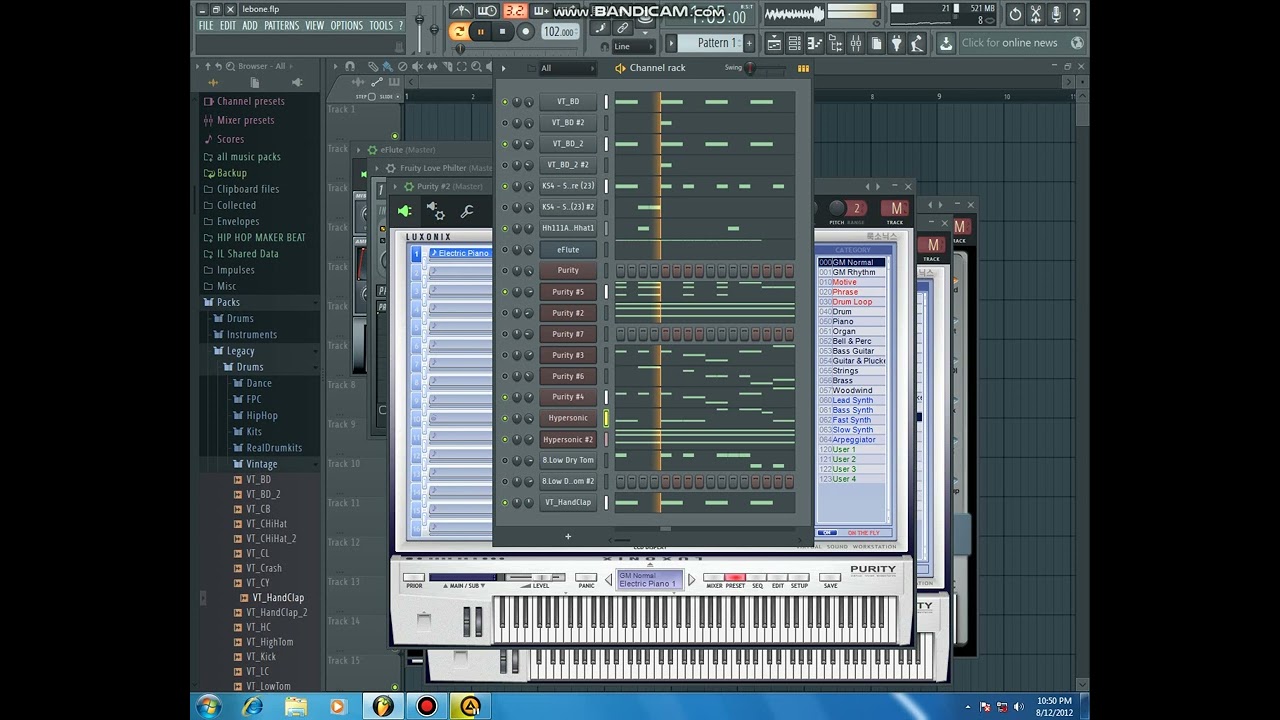Click the Channel rack speaker icon
Screen dimensions: 1280x720
[x=620, y=68]
